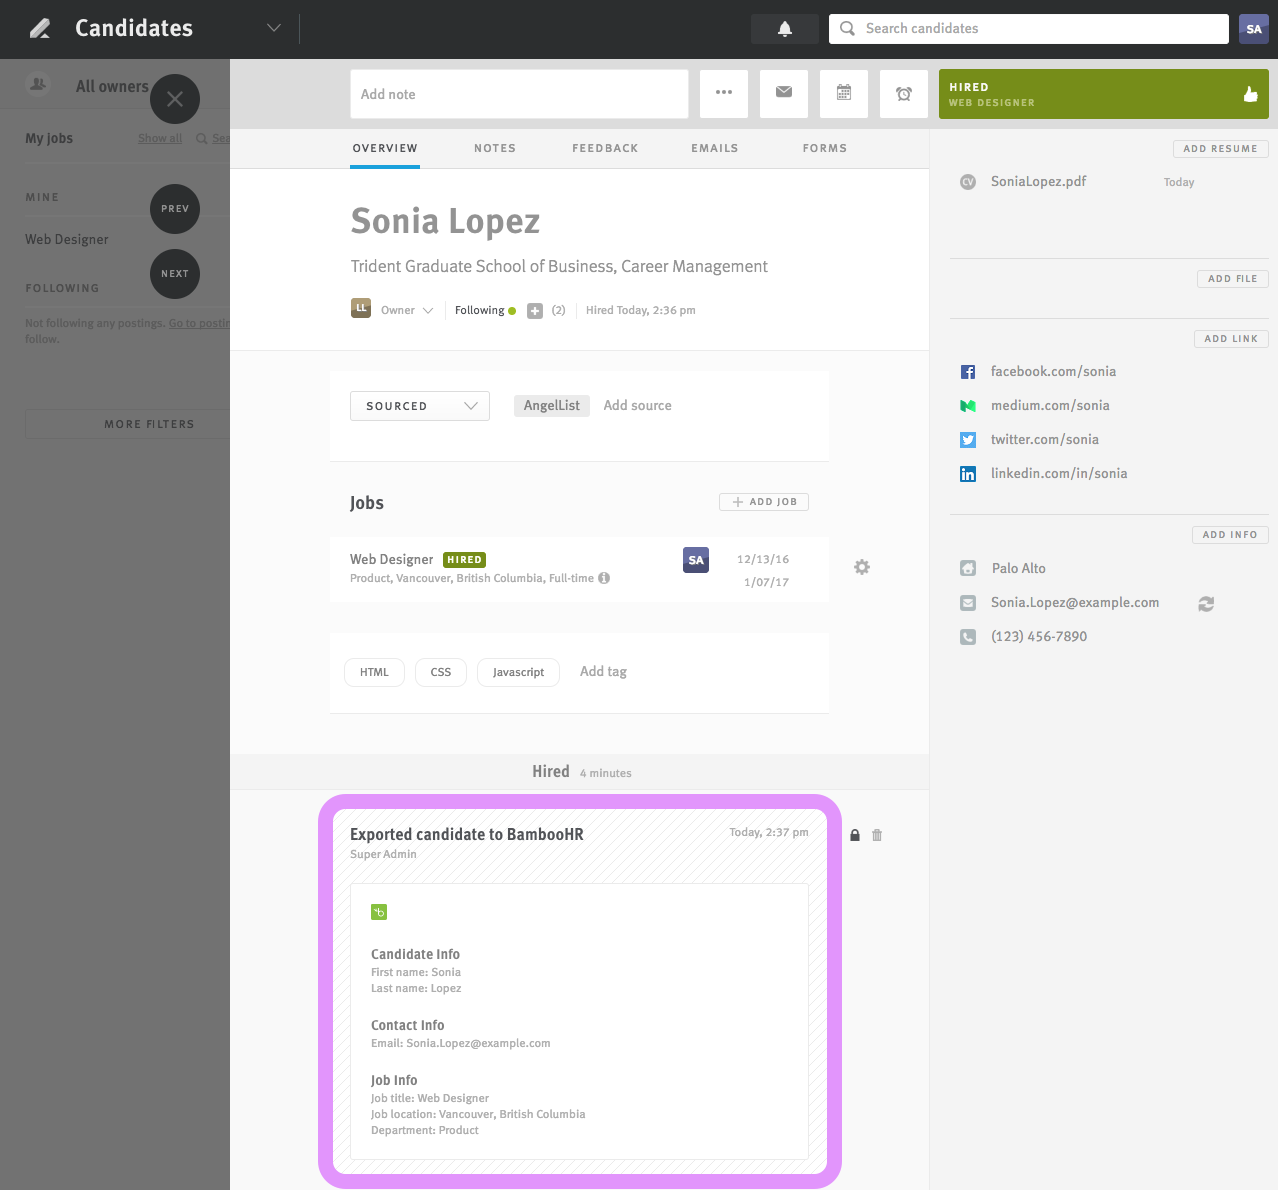The width and height of the screenshot is (1278, 1190).
Task: Click the thumbs-up icon on Hired banner
Action: 1250,94
